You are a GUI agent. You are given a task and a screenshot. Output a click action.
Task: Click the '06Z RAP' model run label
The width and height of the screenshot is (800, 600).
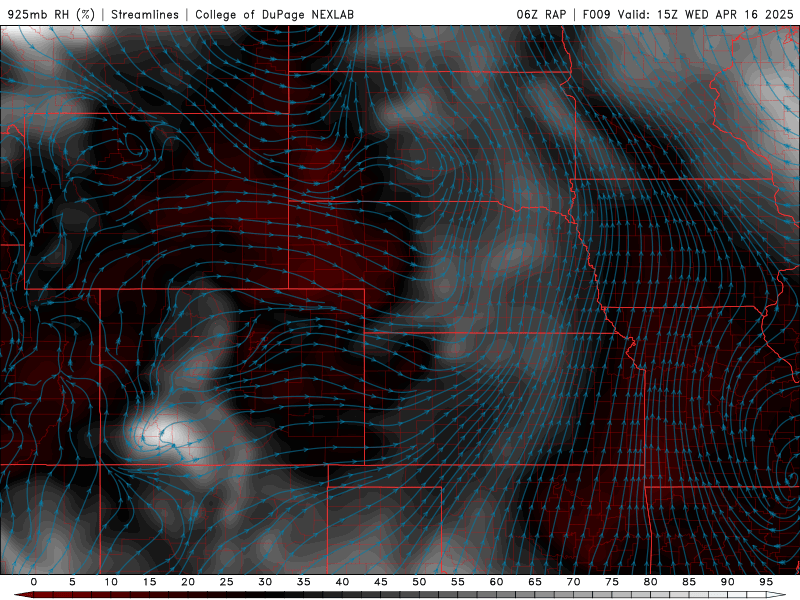[x=541, y=14]
